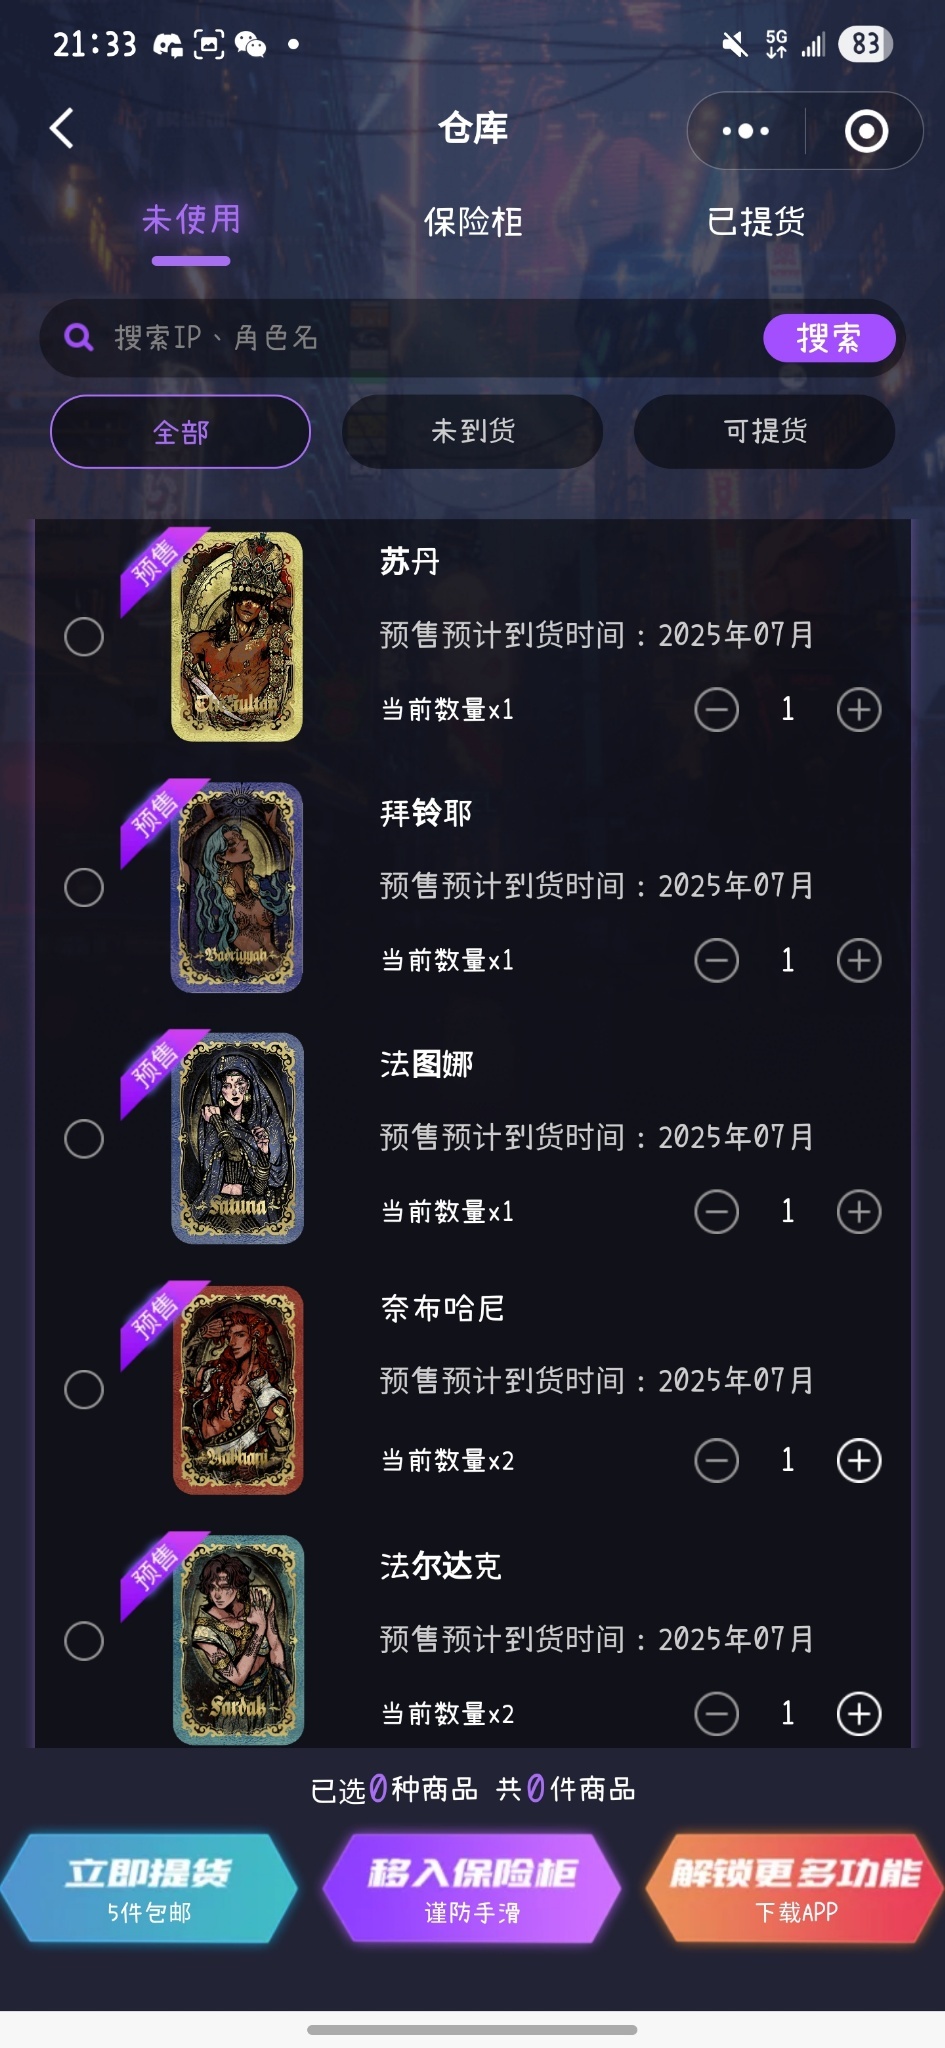Increase quantity for 法图娜 with plus icon

(x=859, y=1212)
